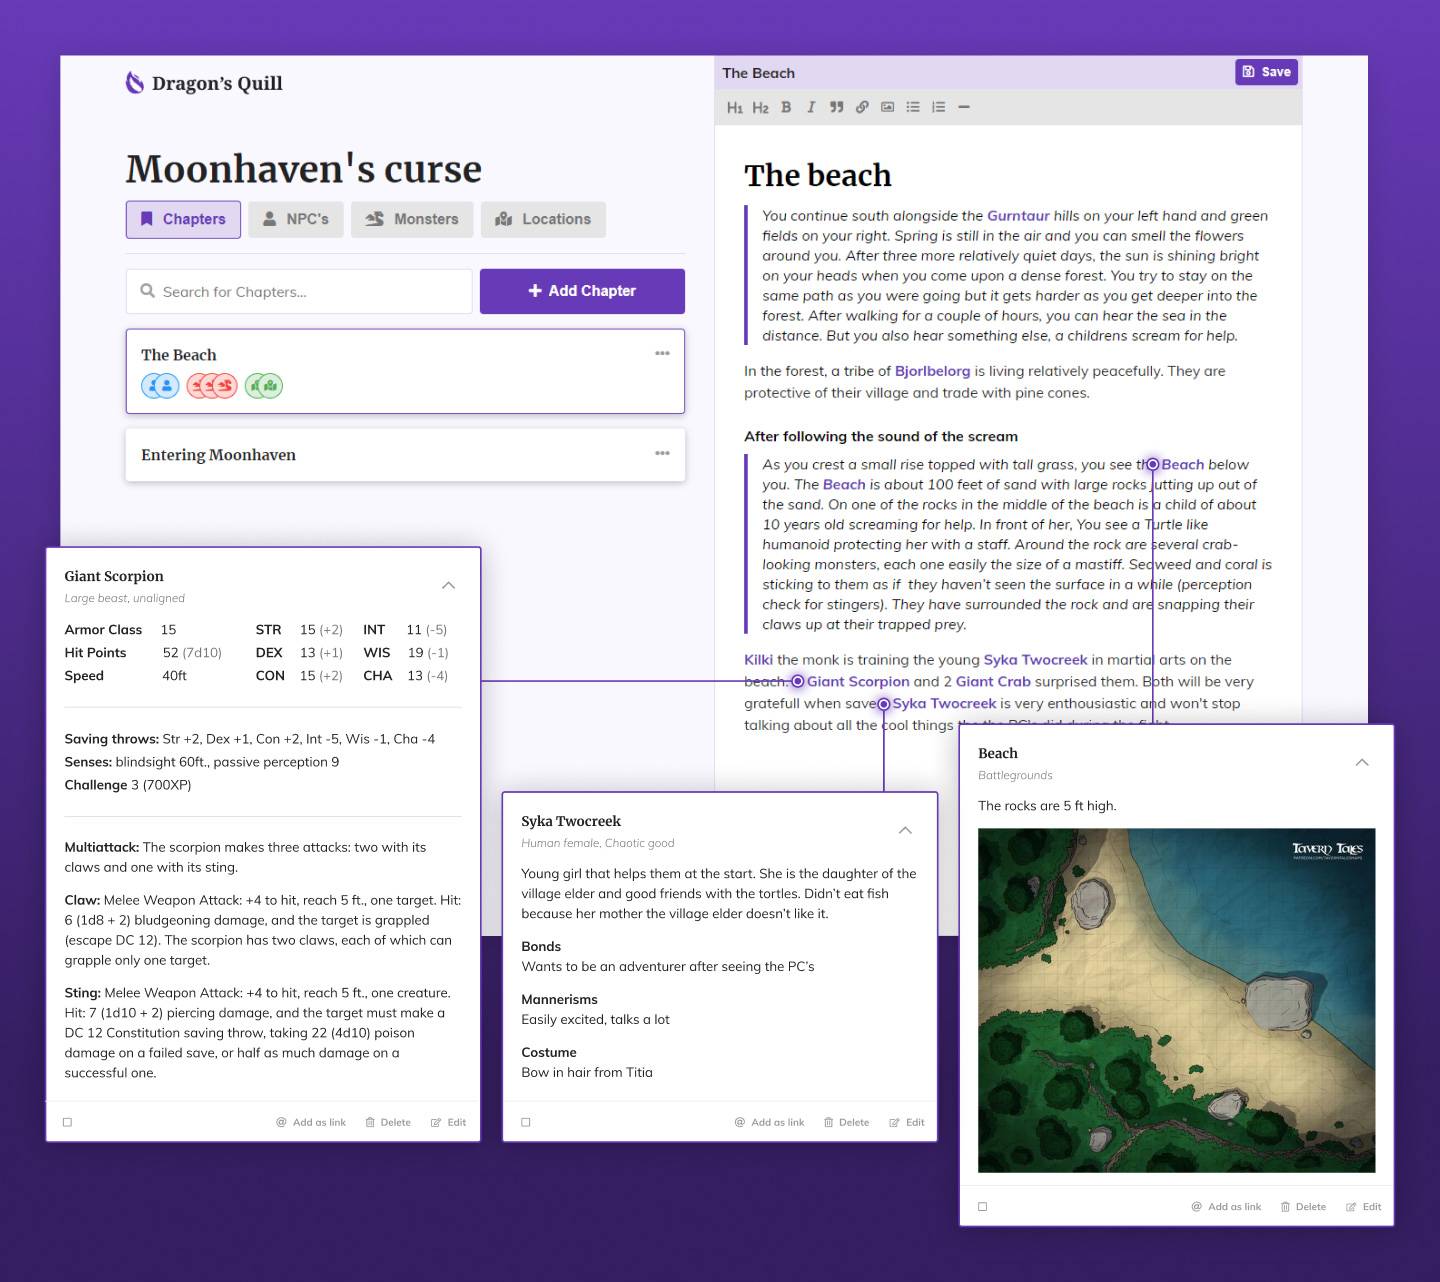
Task: Toggle italic formatting in editor toolbar
Action: (x=811, y=107)
